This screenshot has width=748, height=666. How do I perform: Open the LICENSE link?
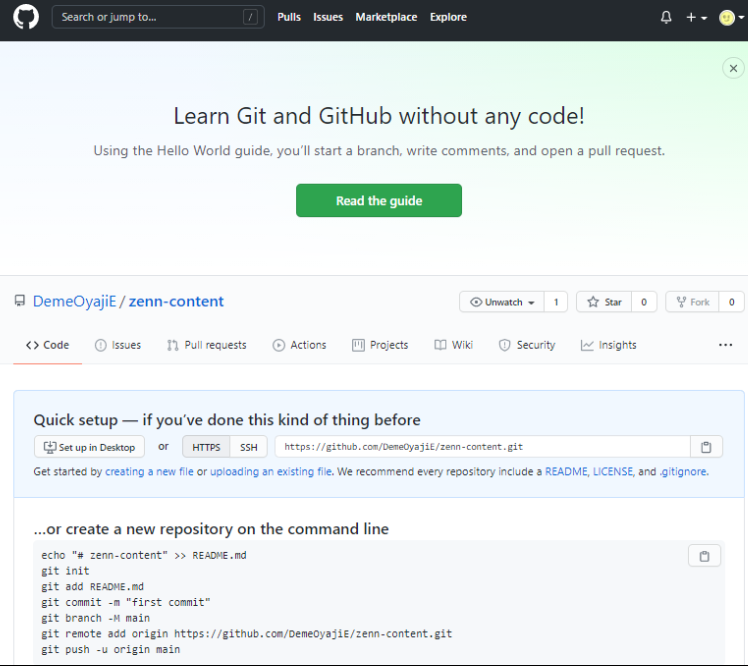(613, 471)
